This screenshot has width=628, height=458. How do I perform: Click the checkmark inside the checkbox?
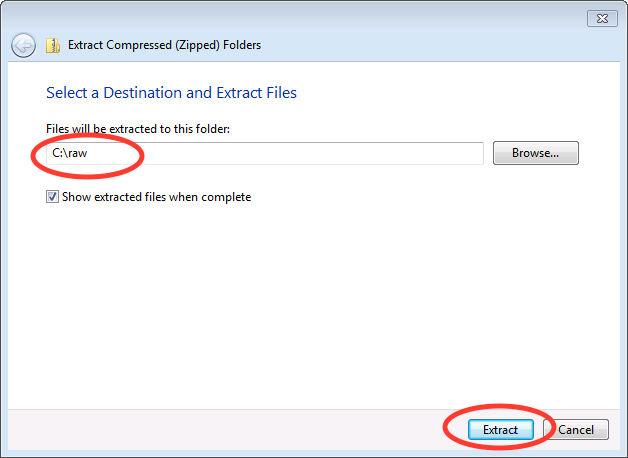click(52, 197)
